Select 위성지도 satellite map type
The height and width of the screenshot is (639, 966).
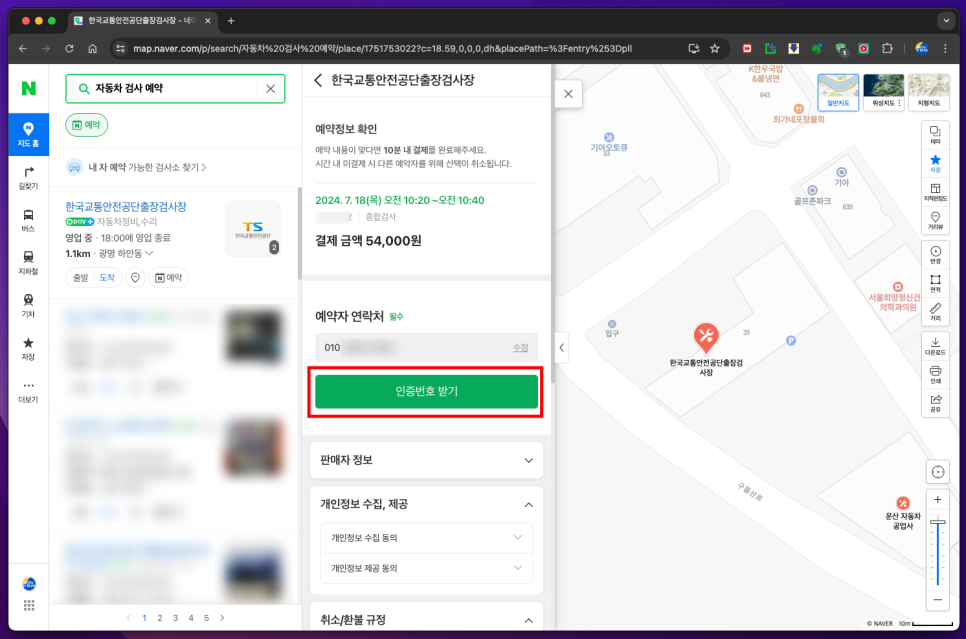pos(883,92)
